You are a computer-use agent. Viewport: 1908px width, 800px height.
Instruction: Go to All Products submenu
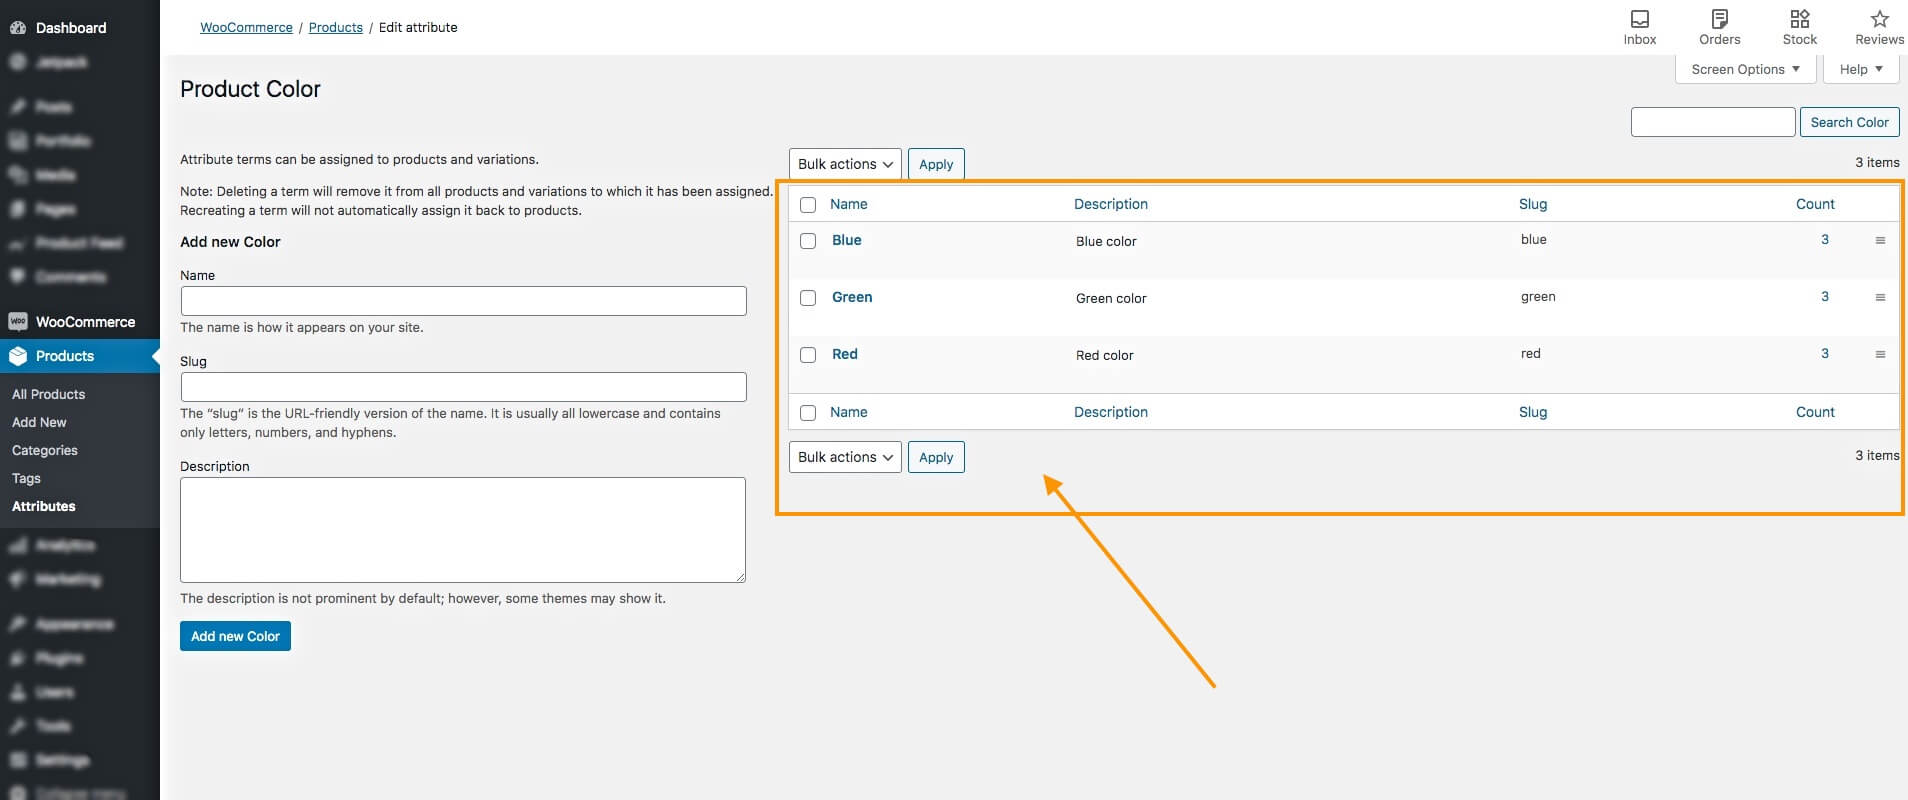pos(48,394)
